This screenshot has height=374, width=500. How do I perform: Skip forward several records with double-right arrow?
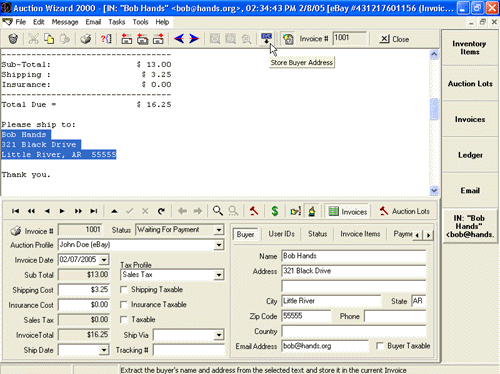click(78, 211)
